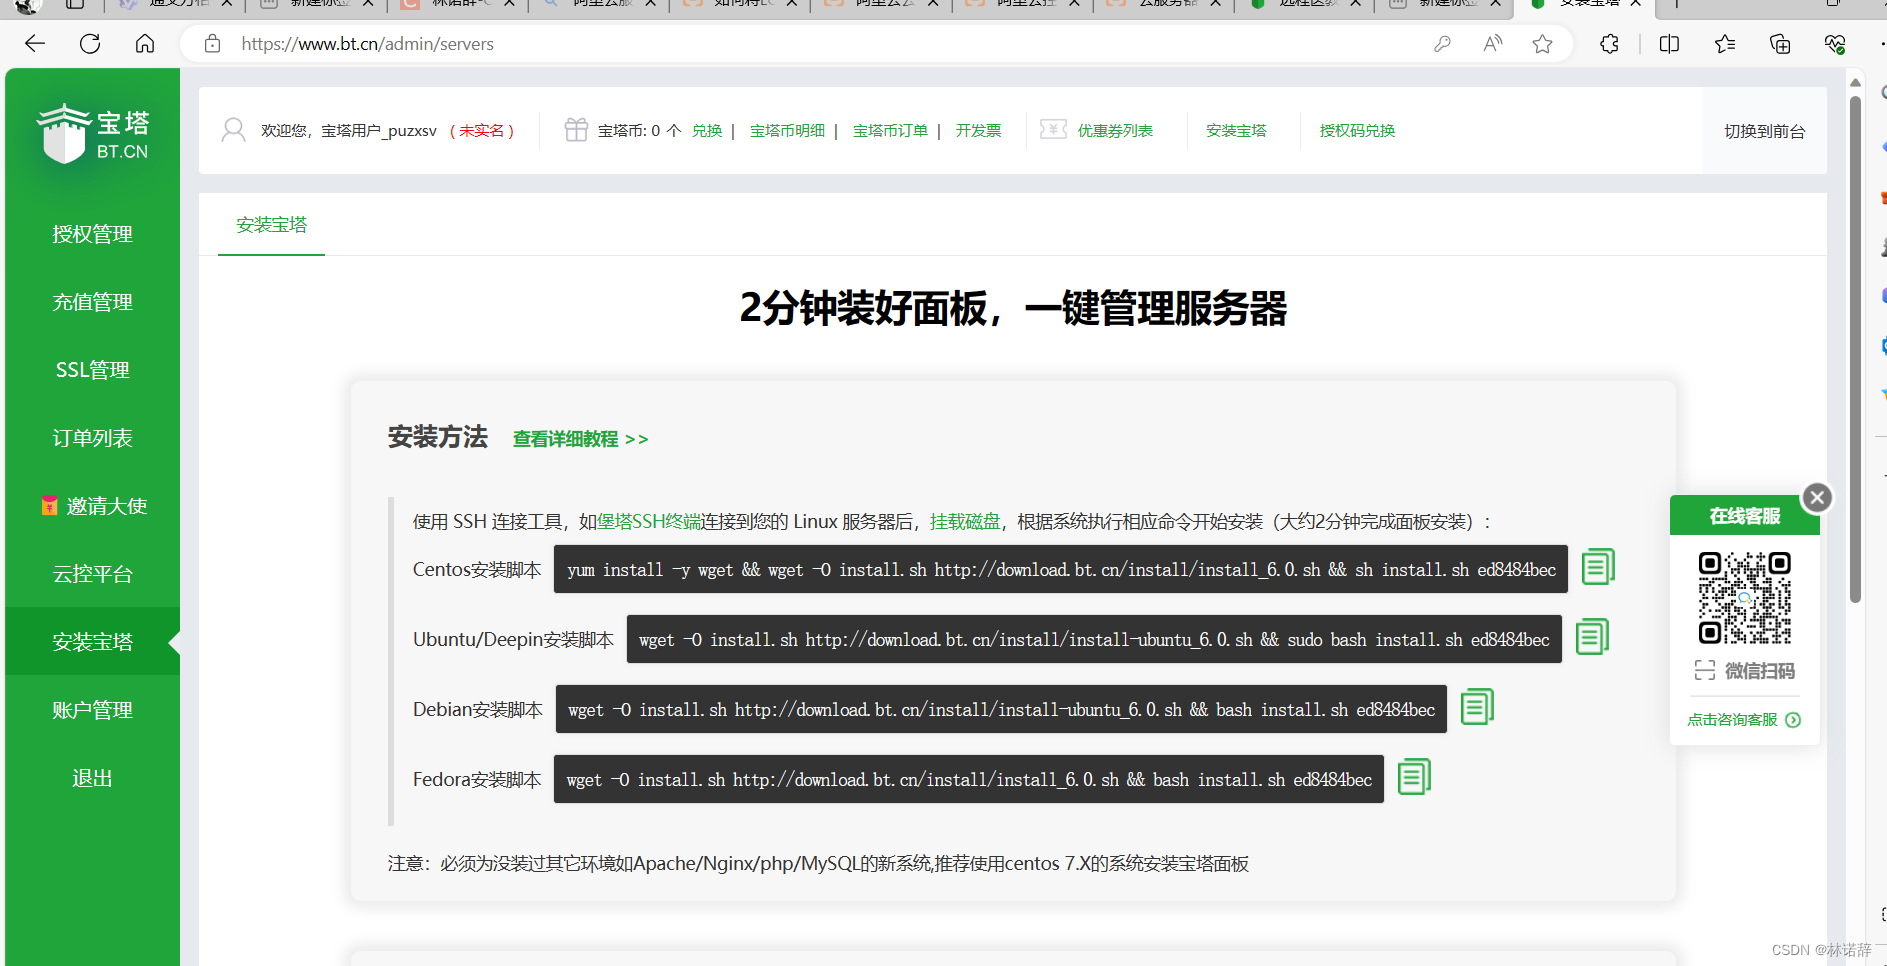Click 切换到前台 button
This screenshot has height=966, width=1887.
pyautogui.click(x=1764, y=131)
